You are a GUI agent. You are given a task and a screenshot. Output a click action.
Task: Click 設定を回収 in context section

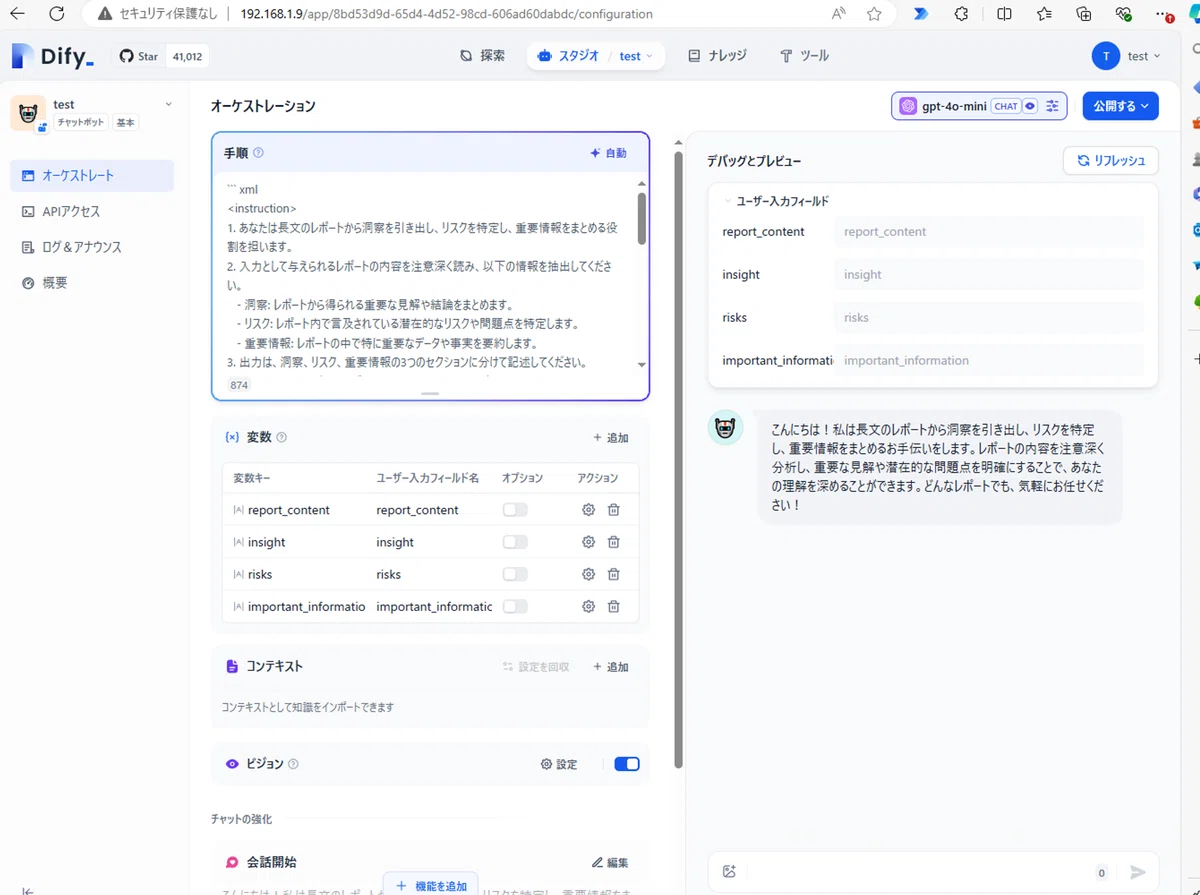pos(536,667)
